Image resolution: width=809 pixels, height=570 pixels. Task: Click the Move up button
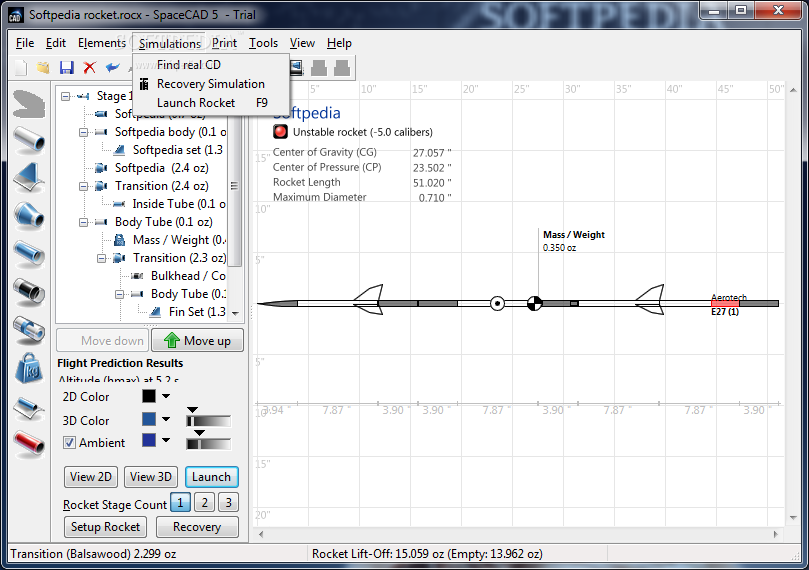pyautogui.click(x=198, y=340)
